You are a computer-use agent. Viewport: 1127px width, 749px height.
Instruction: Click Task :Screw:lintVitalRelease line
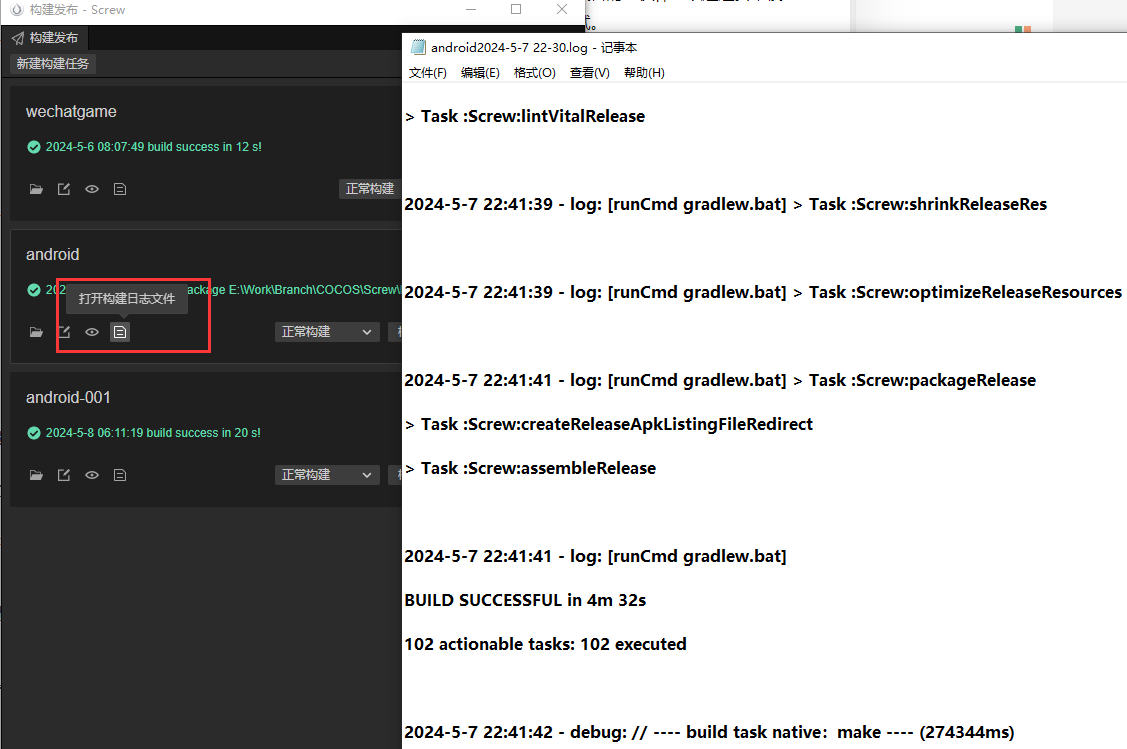pos(525,116)
